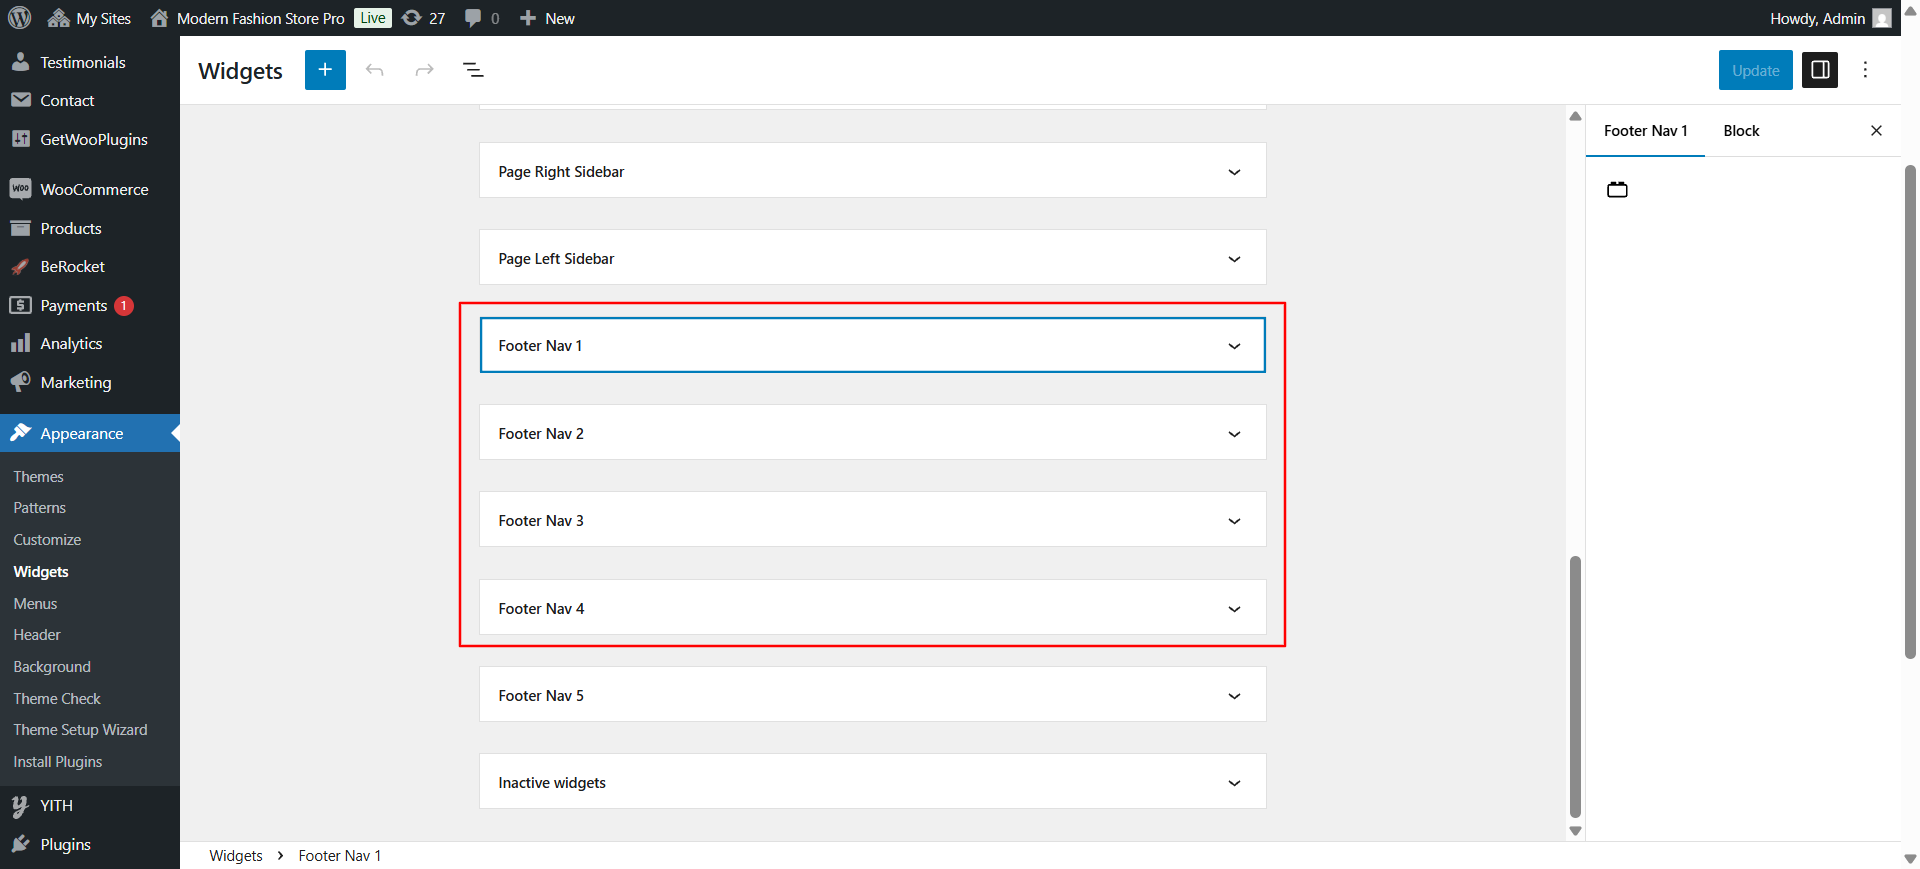Click the widget area icon in sidebar
The height and width of the screenshot is (869, 1920).
(1617, 189)
